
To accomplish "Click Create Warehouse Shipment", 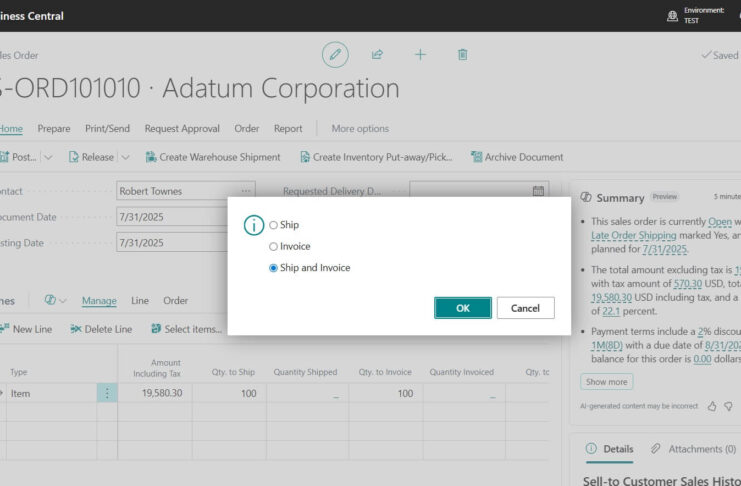I will click(x=213, y=157).
